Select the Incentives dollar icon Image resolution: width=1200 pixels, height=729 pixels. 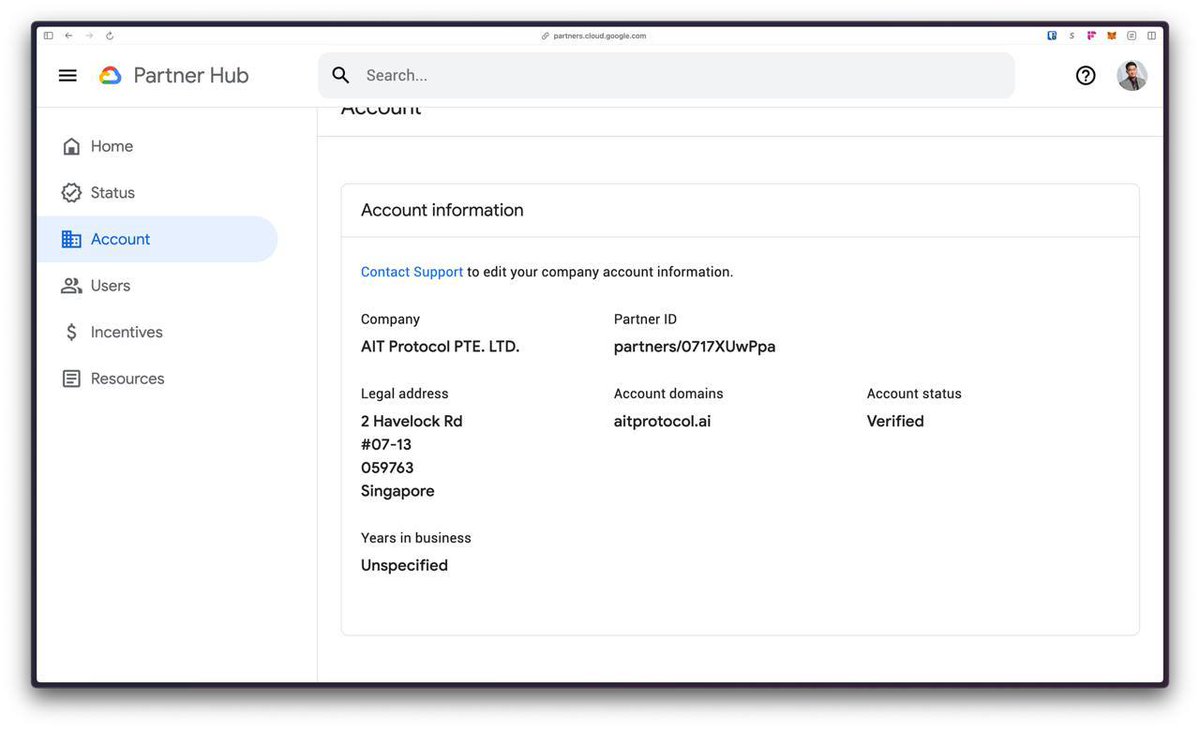click(71, 331)
